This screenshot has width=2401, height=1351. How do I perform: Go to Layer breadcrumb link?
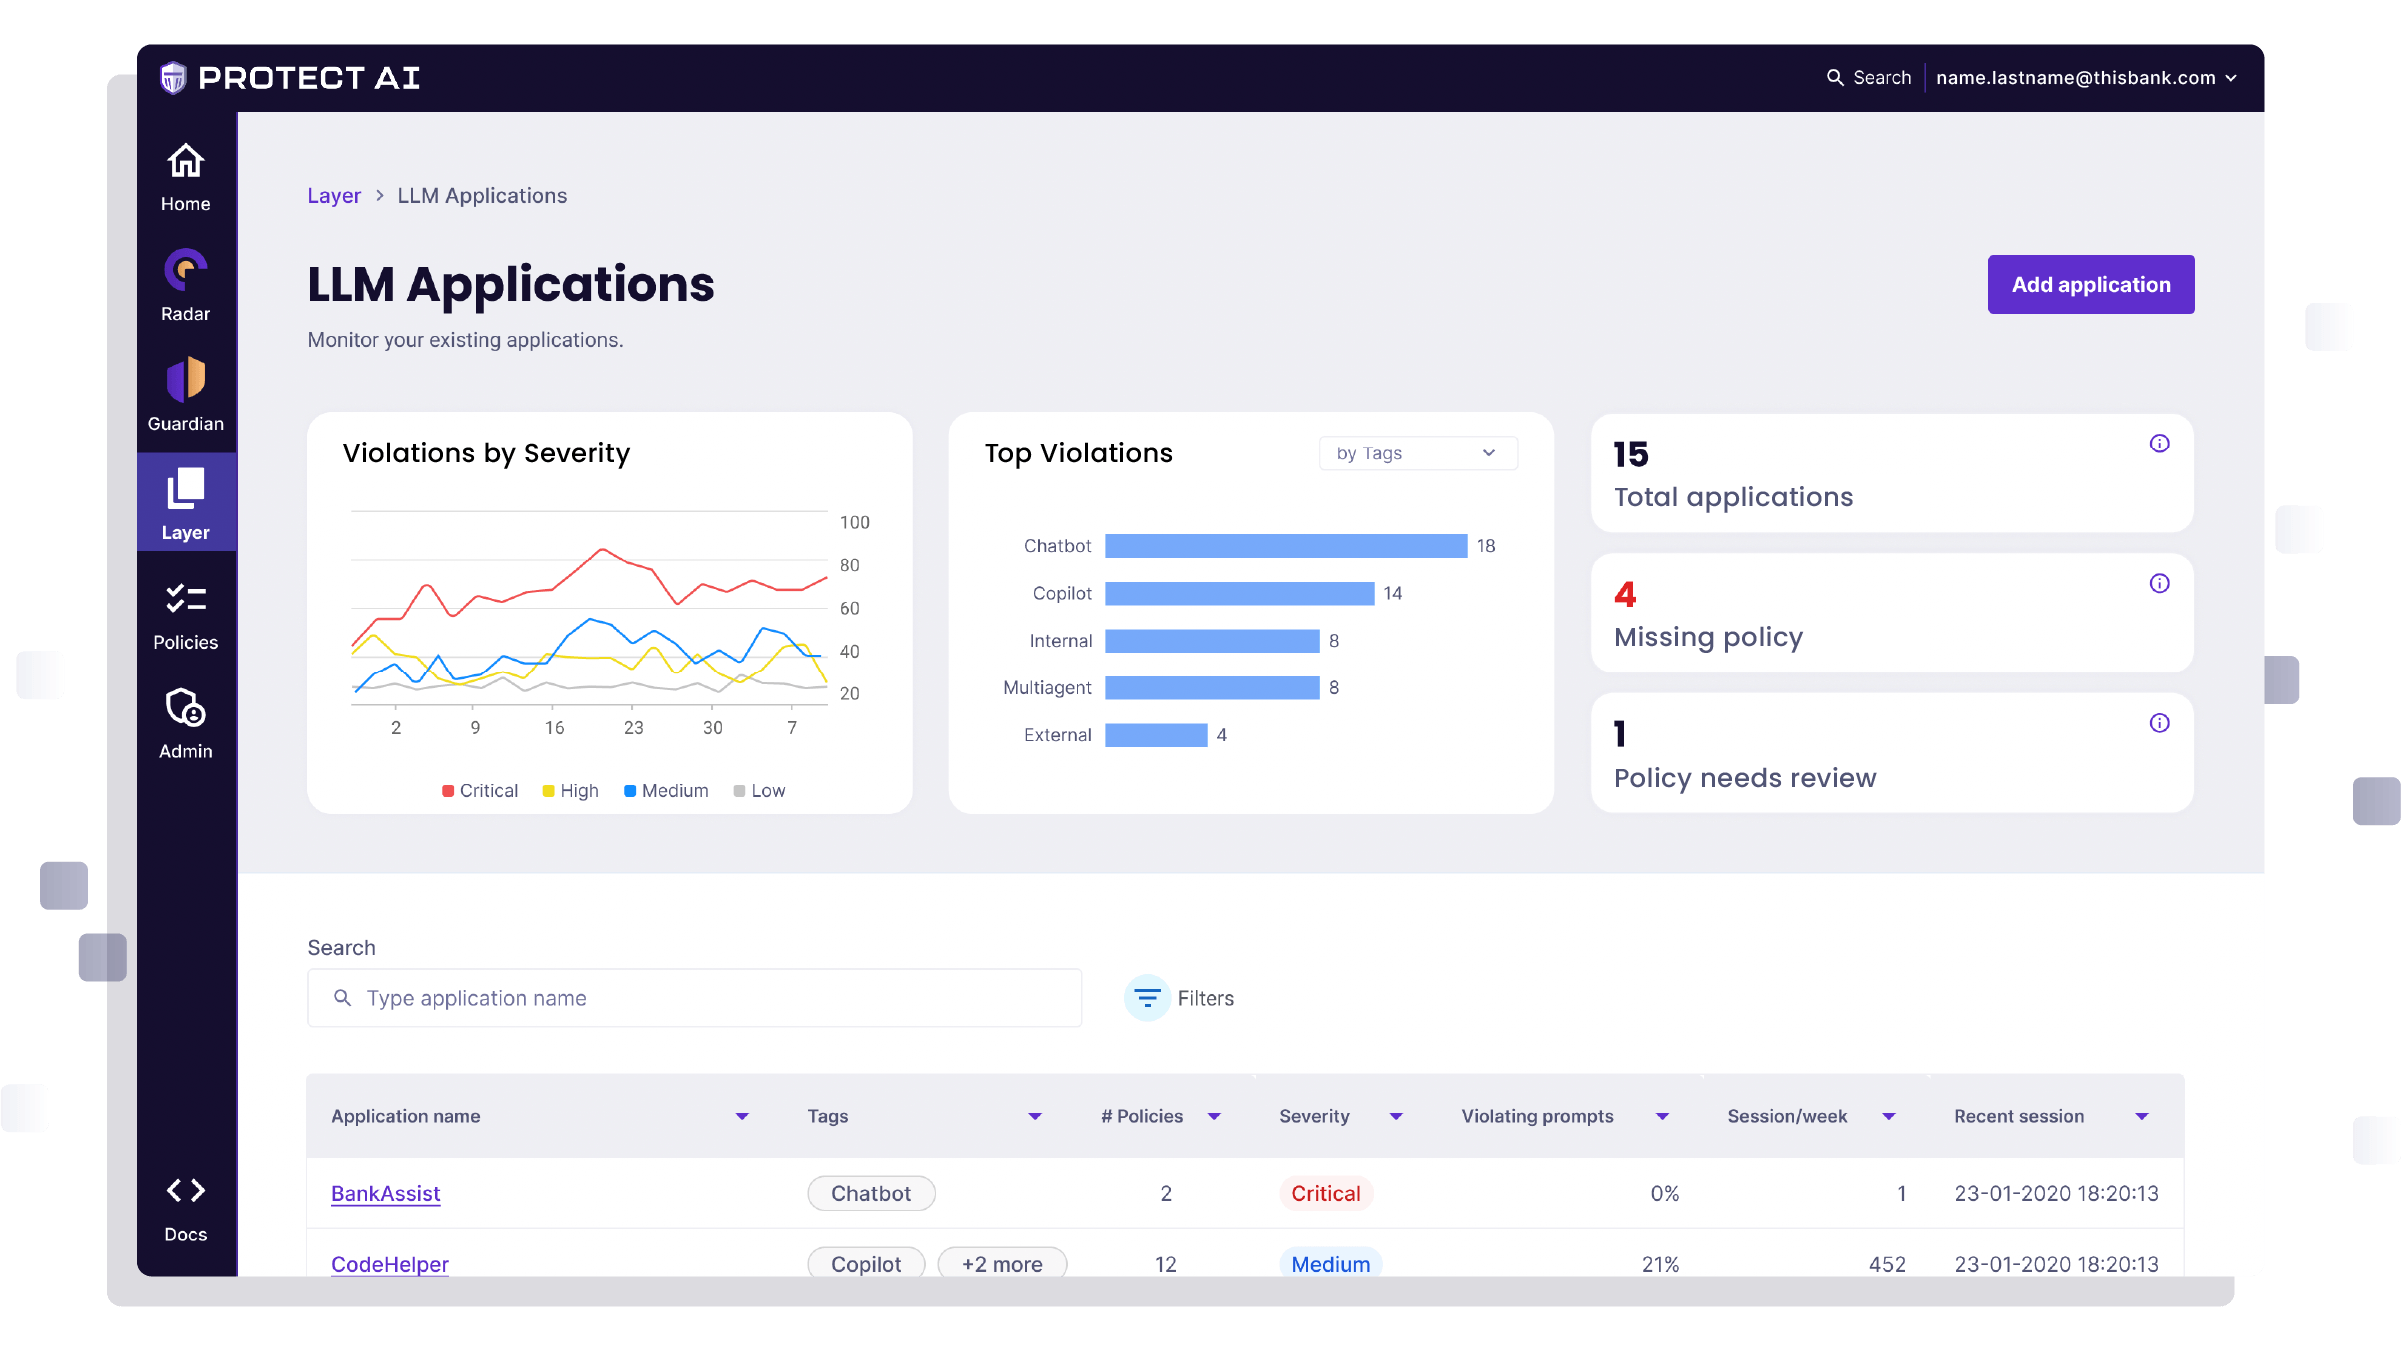tap(334, 196)
